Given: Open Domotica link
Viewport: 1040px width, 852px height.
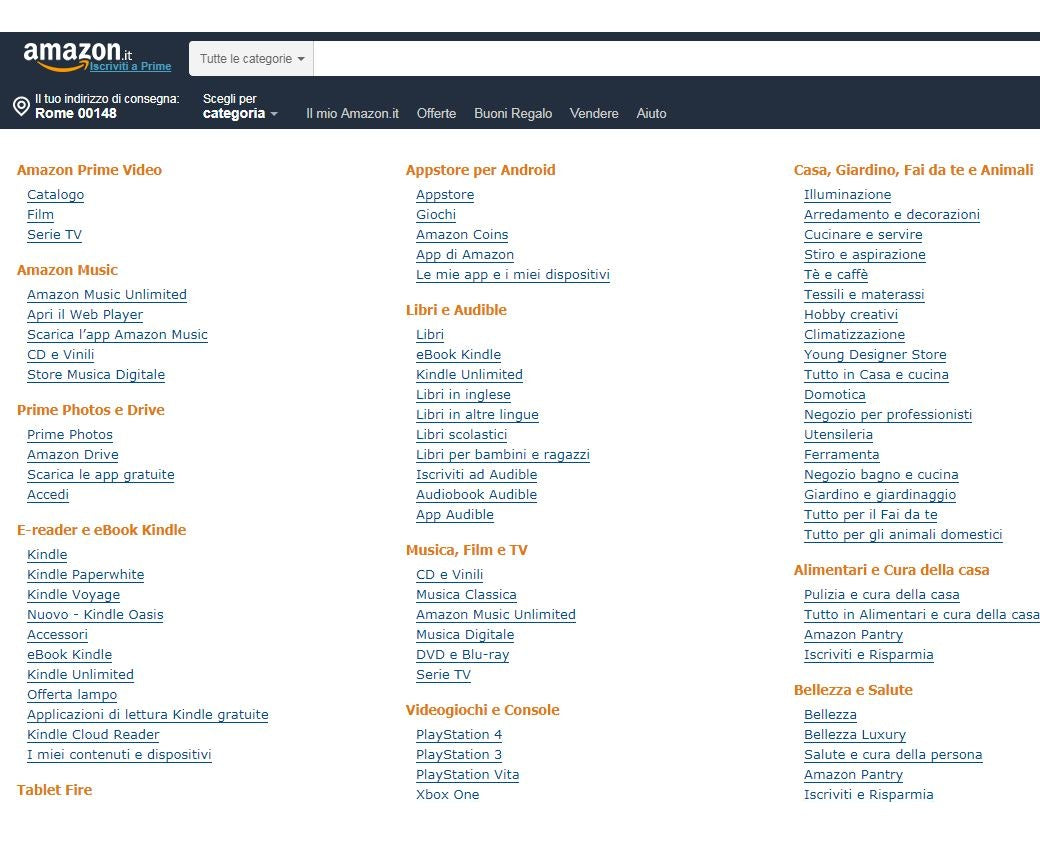Looking at the screenshot, I should coord(834,395).
